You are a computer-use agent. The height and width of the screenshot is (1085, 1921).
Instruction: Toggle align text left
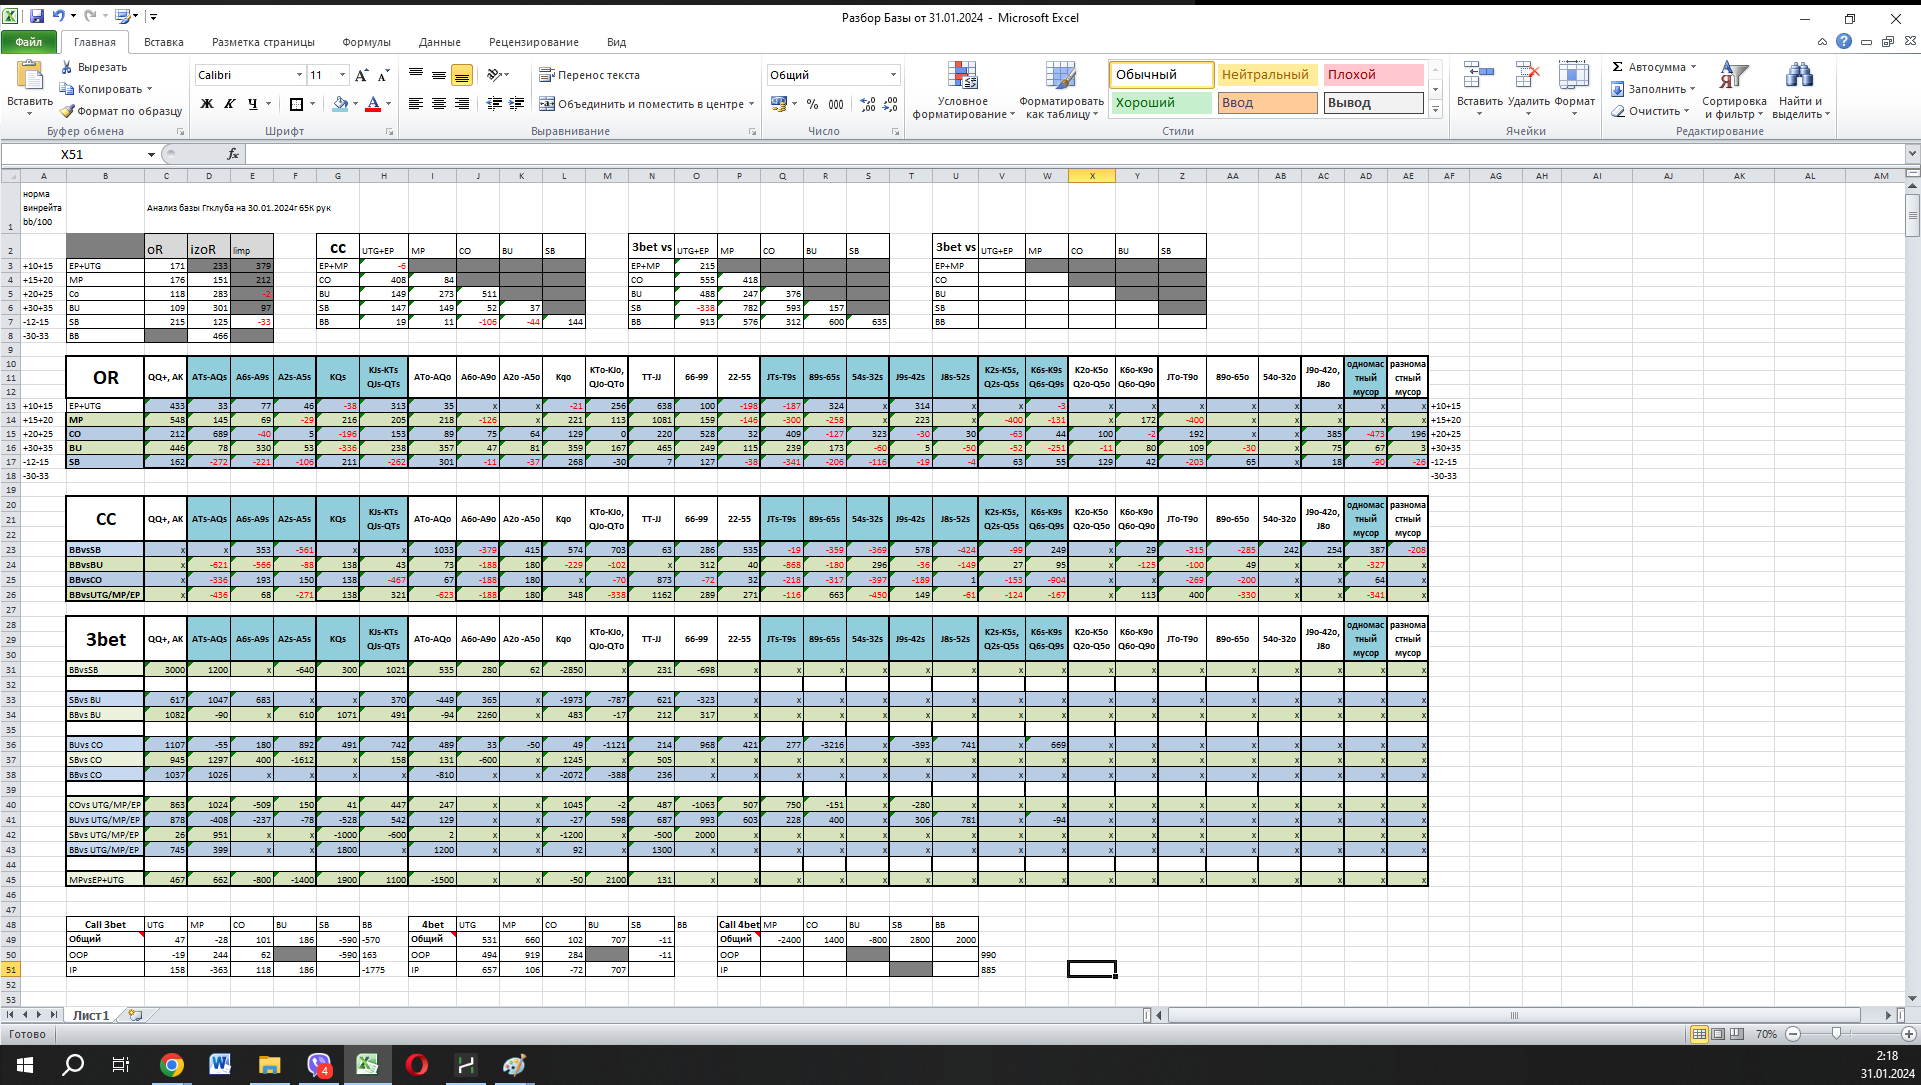[x=416, y=104]
